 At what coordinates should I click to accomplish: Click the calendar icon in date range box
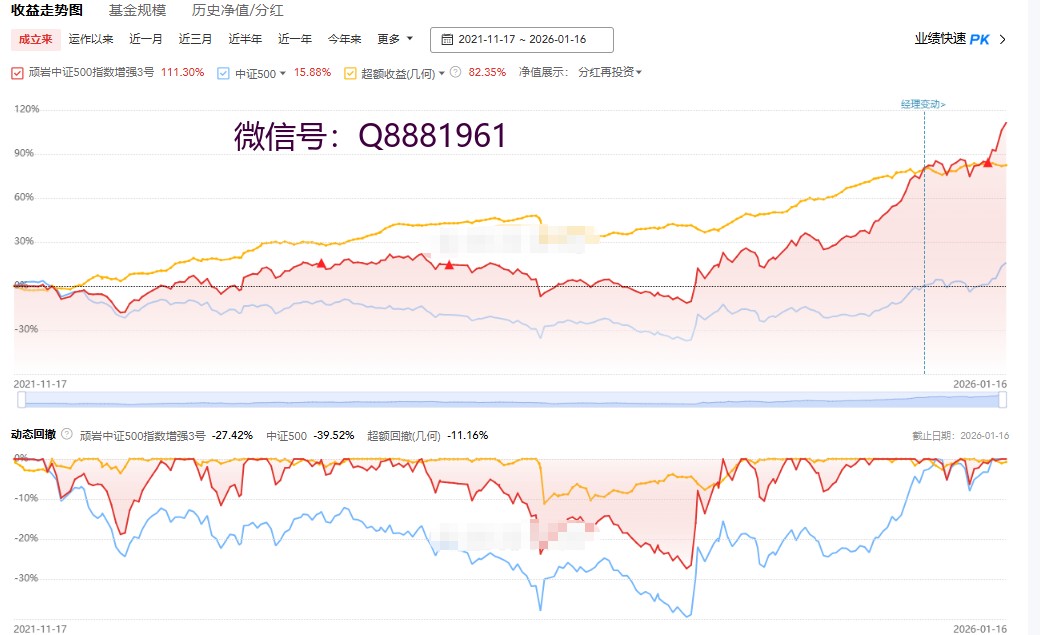coord(446,40)
